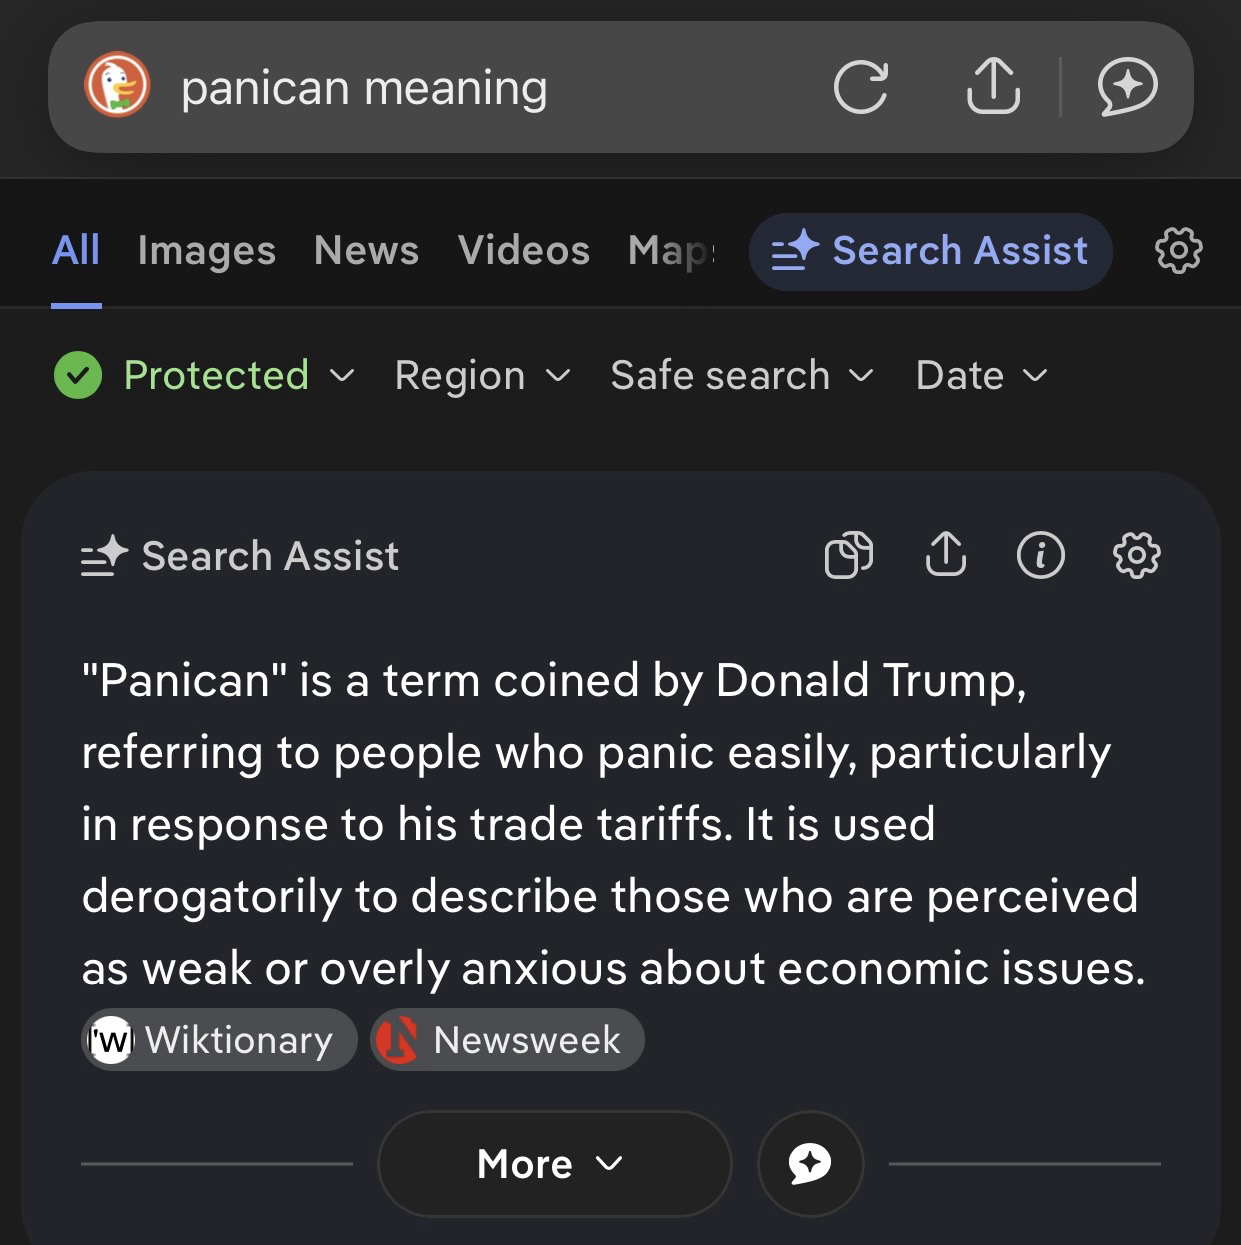The width and height of the screenshot is (1241, 1245).
Task: Tap the share icon in address bar
Action: 992,86
